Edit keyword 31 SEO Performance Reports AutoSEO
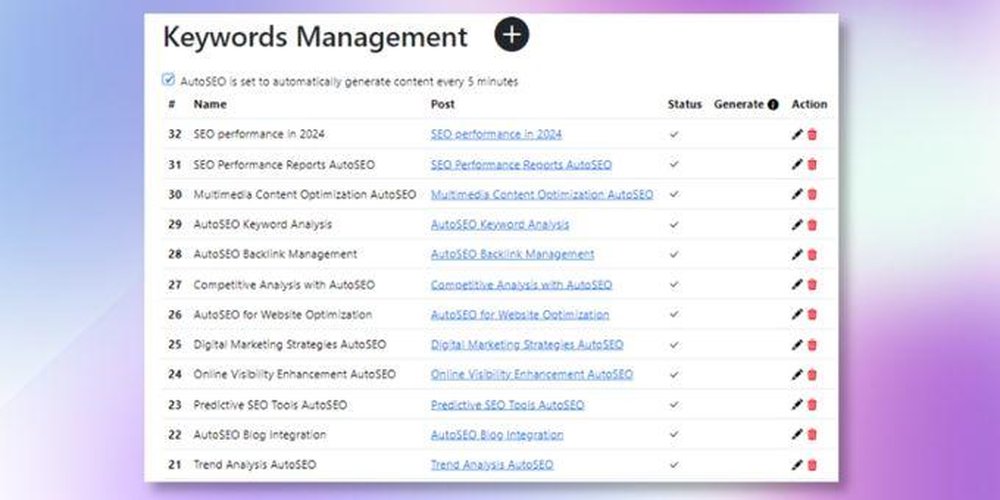The width and height of the screenshot is (1000, 500). [x=797, y=165]
